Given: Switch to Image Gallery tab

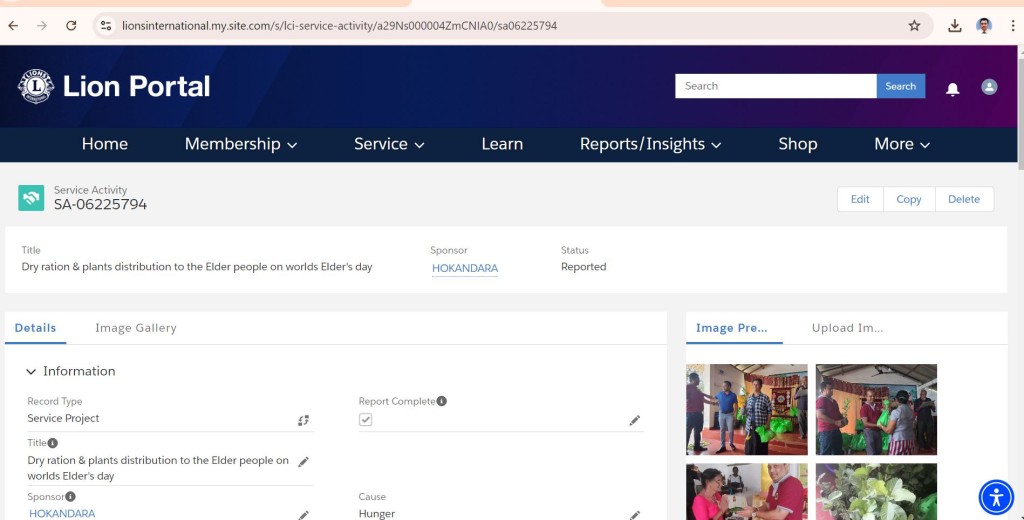Looking at the screenshot, I should pos(136,328).
